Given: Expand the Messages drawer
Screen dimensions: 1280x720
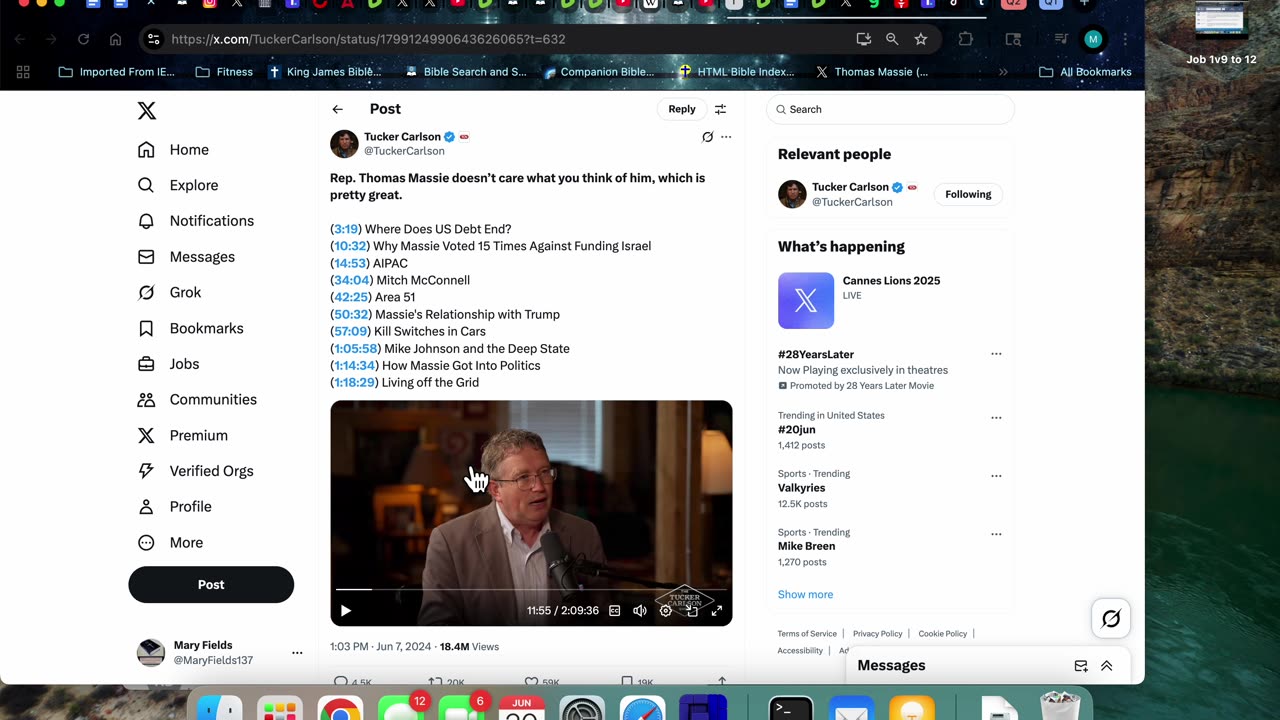Looking at the screenshot, I should pos(1107,666).
